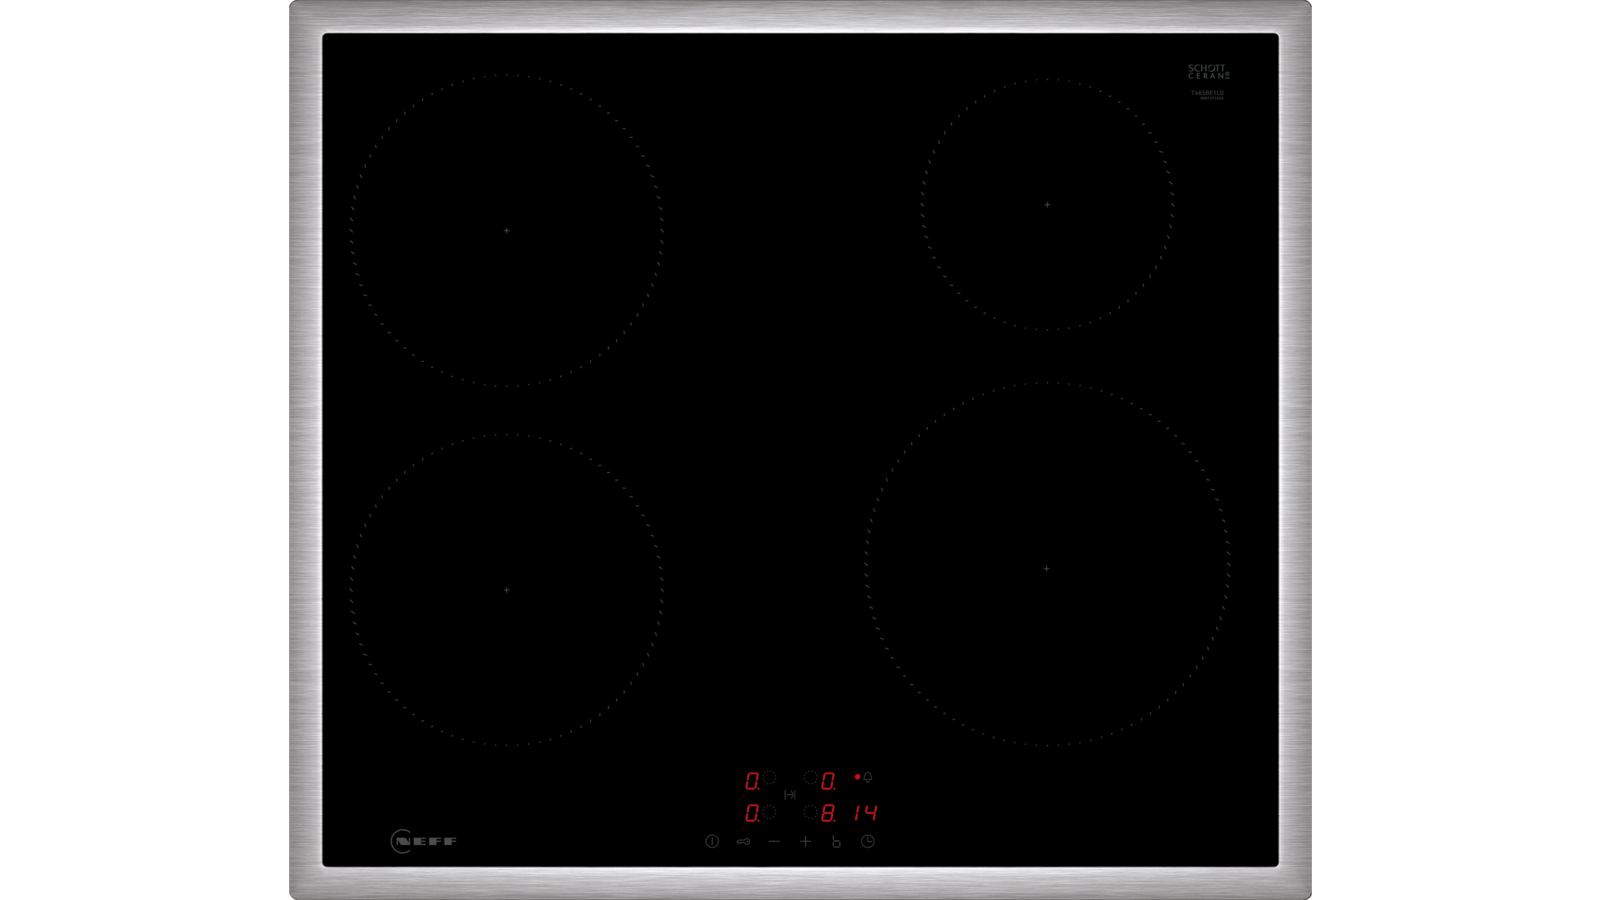Viewport: 1600px width, 900px height.
Task: Select the front-left zone dotted-circle selector
Action: pyautogui.click(x=769, y=812)
